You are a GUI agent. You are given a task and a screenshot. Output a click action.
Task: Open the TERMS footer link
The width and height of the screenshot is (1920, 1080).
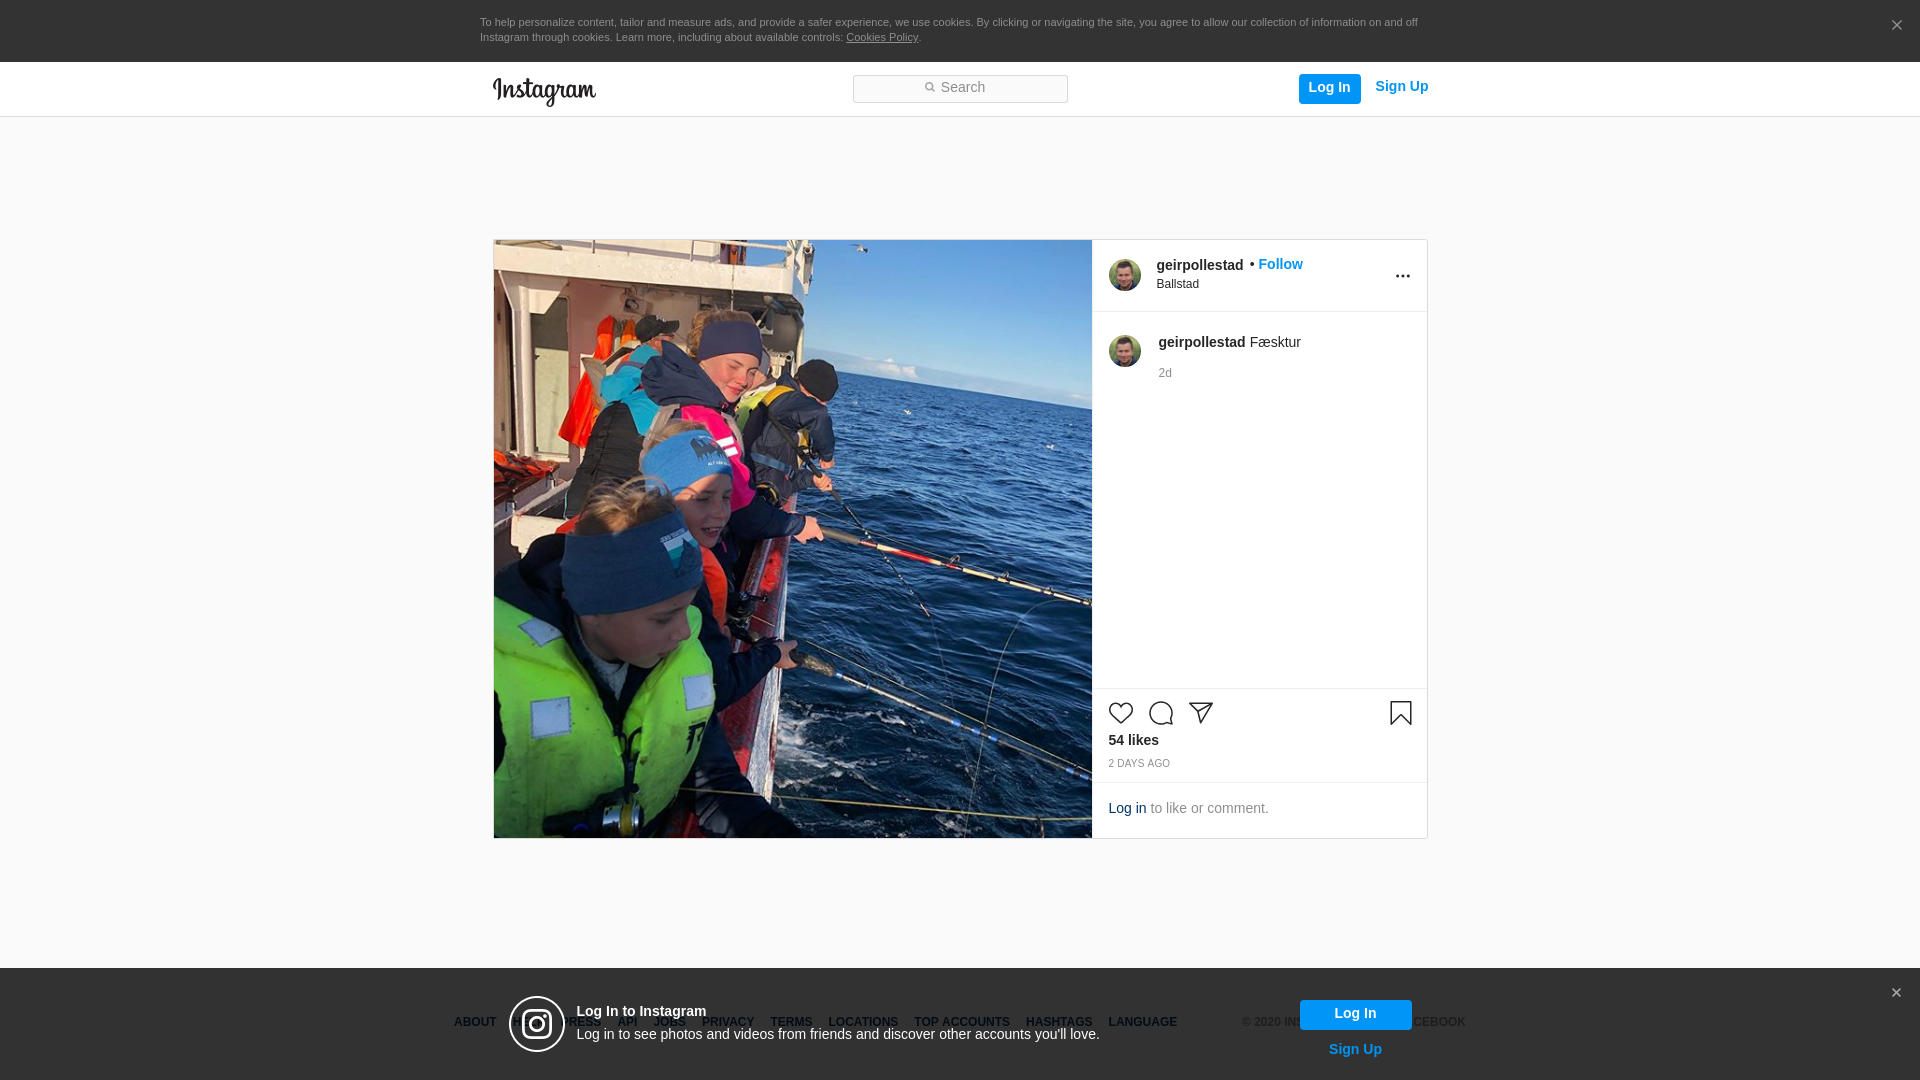[791, 1022]
